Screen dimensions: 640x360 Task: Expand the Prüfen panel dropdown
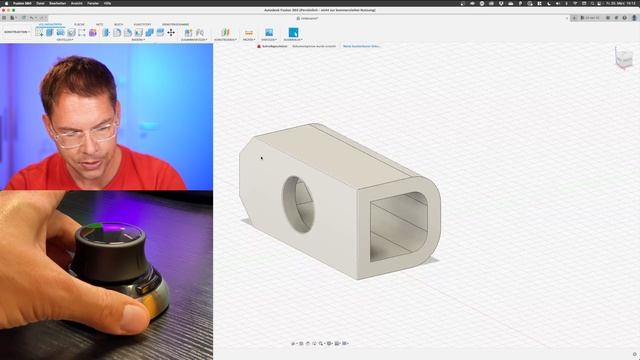[249, 40]
